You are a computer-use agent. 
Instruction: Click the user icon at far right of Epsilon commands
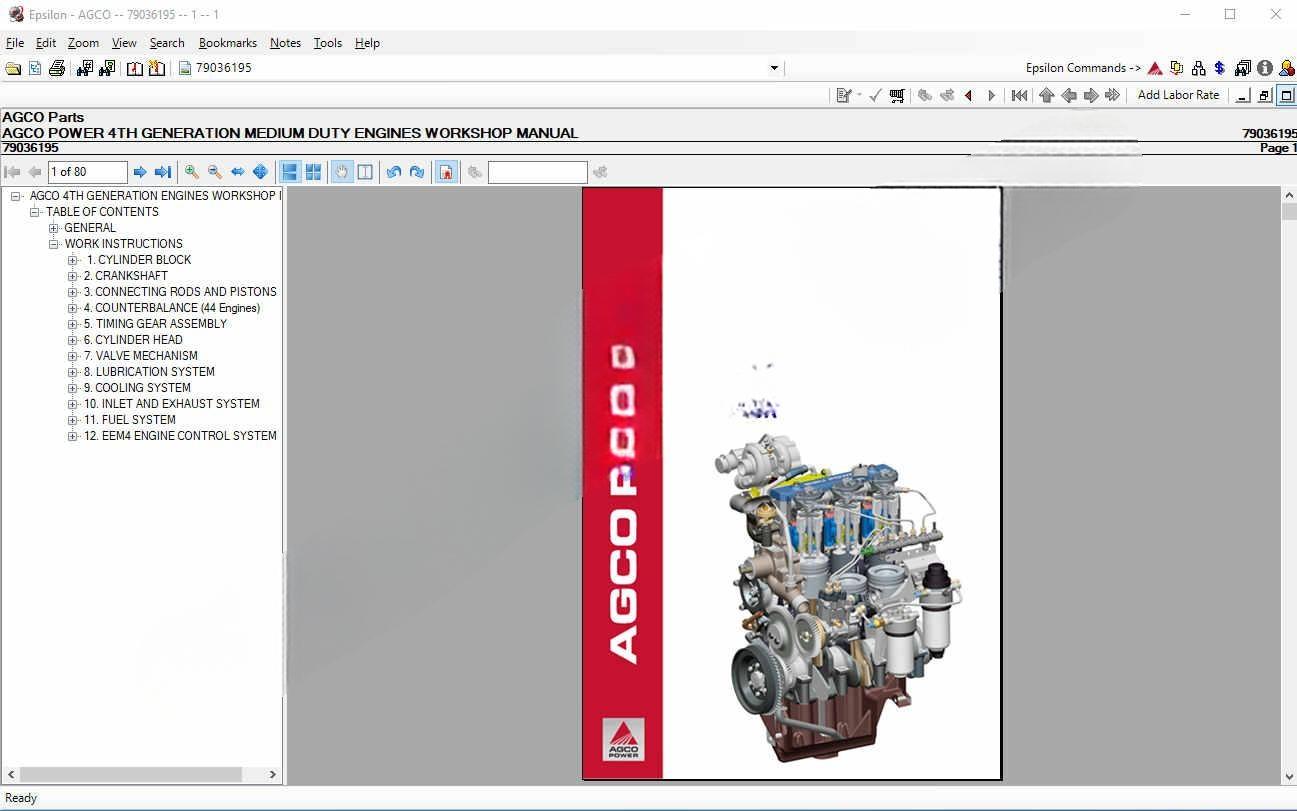[1287, 68]
